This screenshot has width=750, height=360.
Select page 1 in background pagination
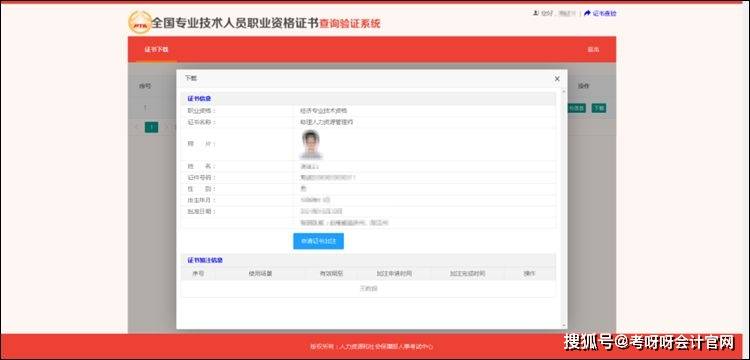151,127
